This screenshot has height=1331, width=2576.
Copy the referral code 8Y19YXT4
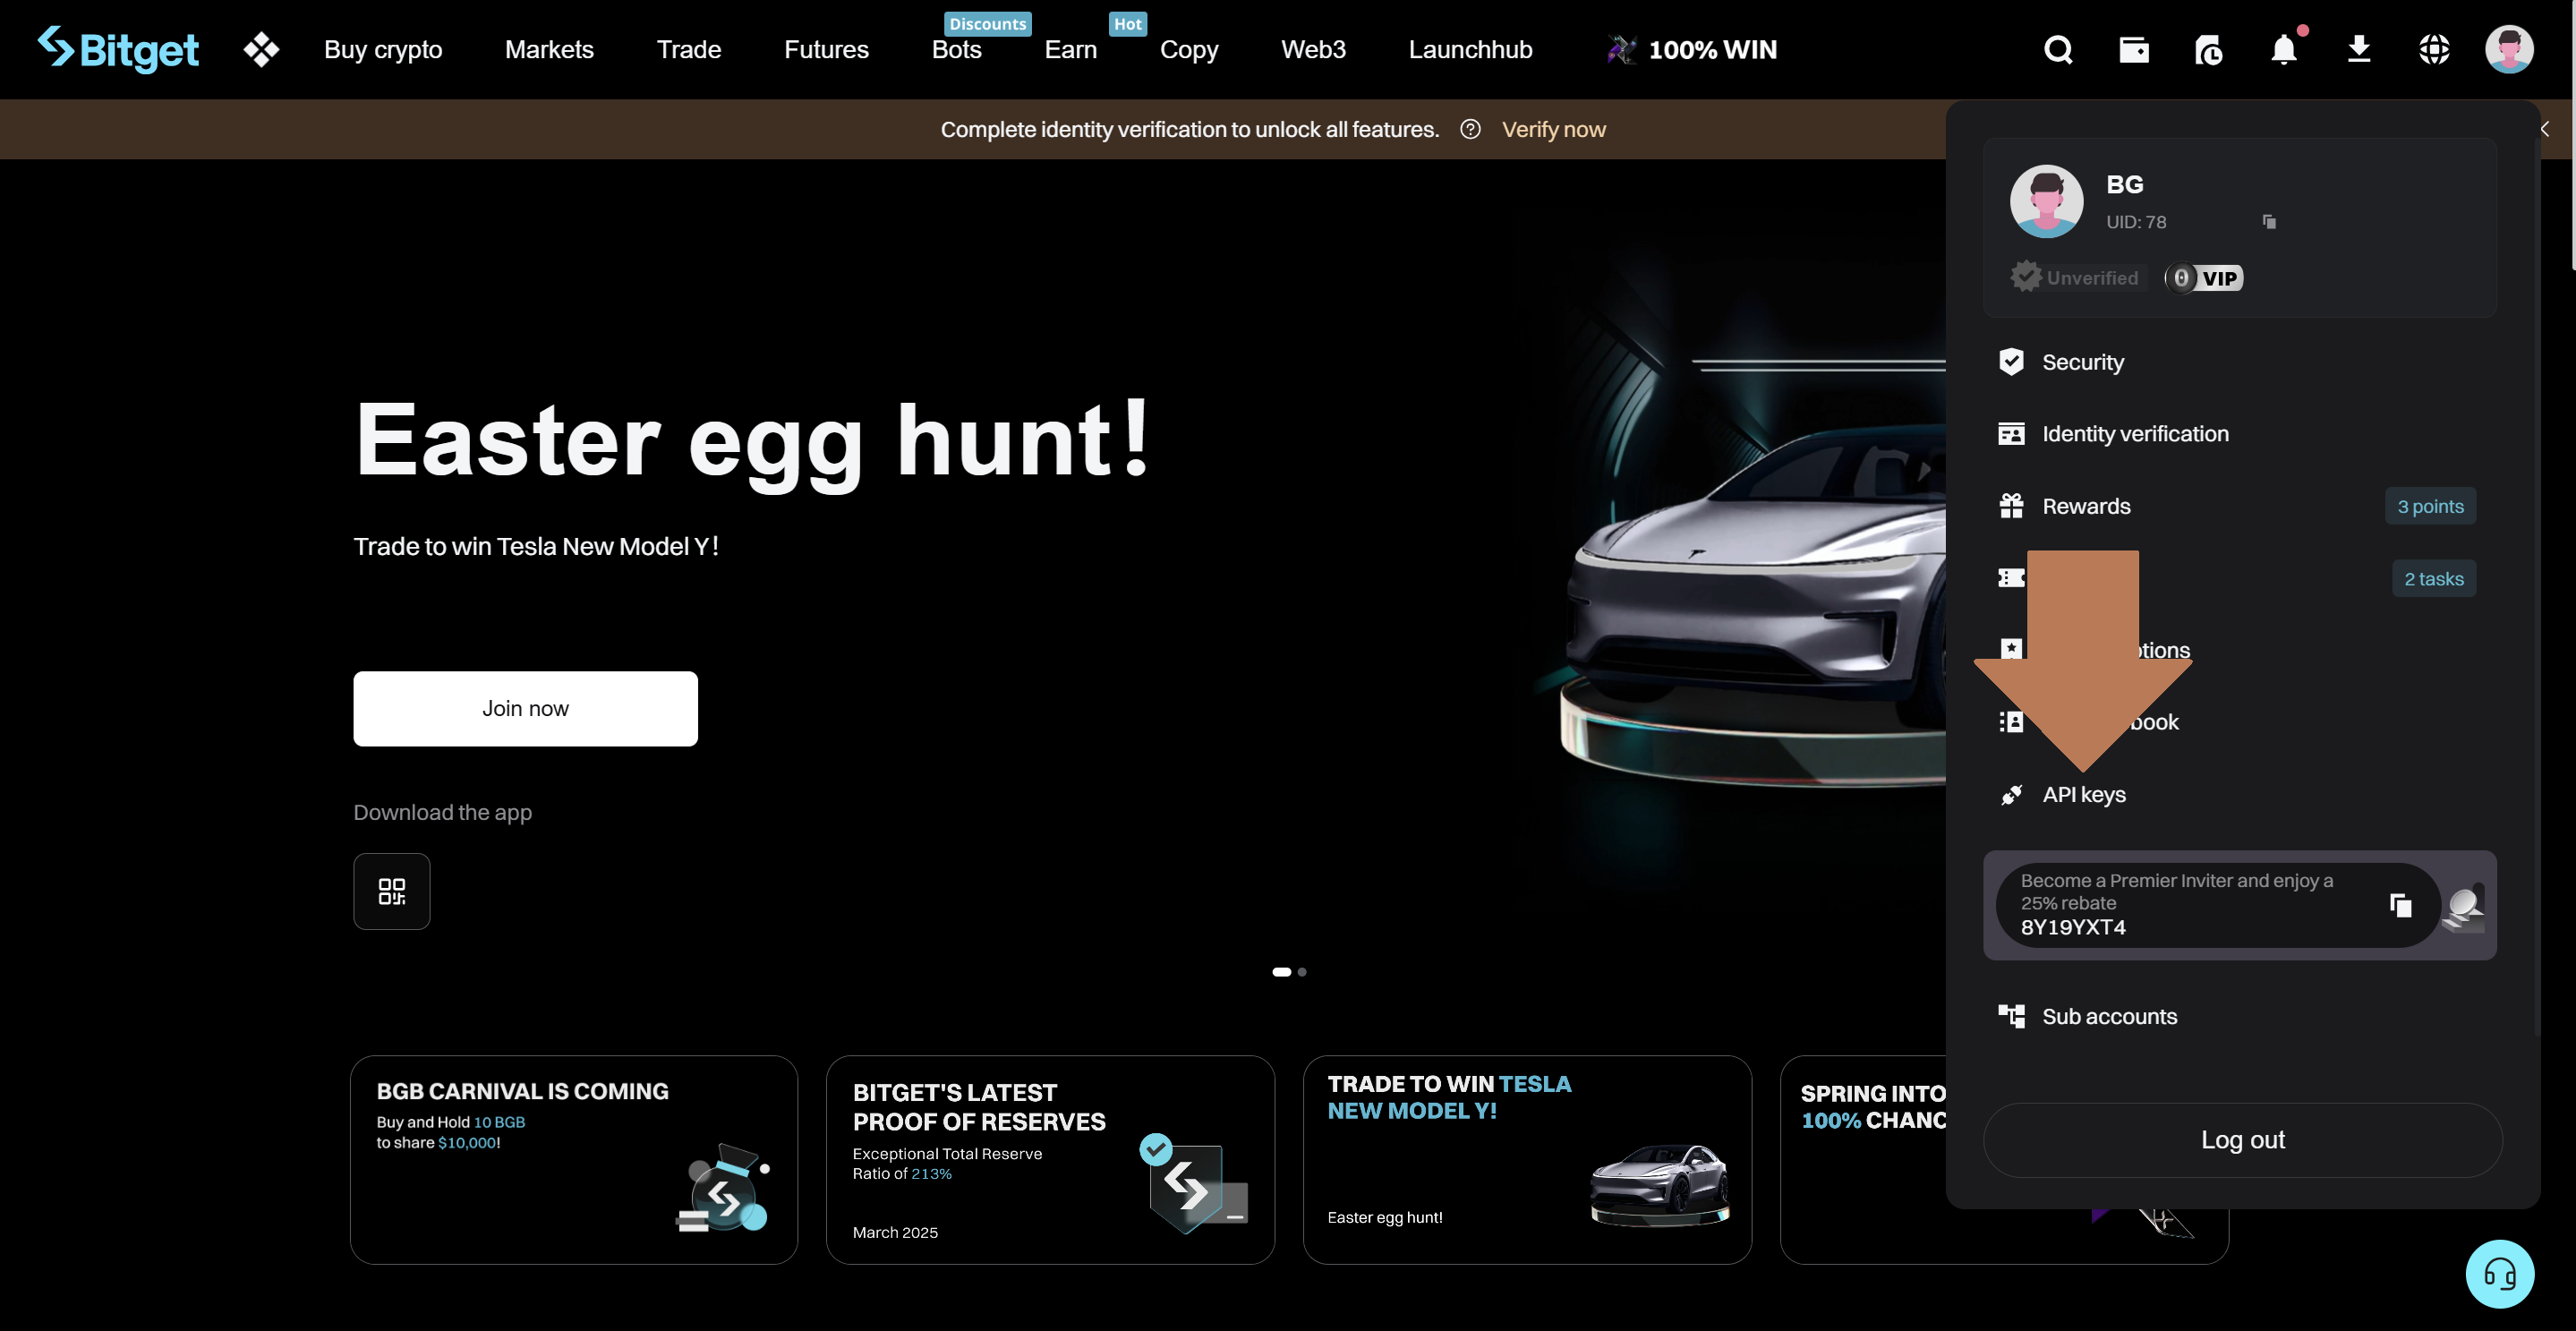click(2400, 905)
